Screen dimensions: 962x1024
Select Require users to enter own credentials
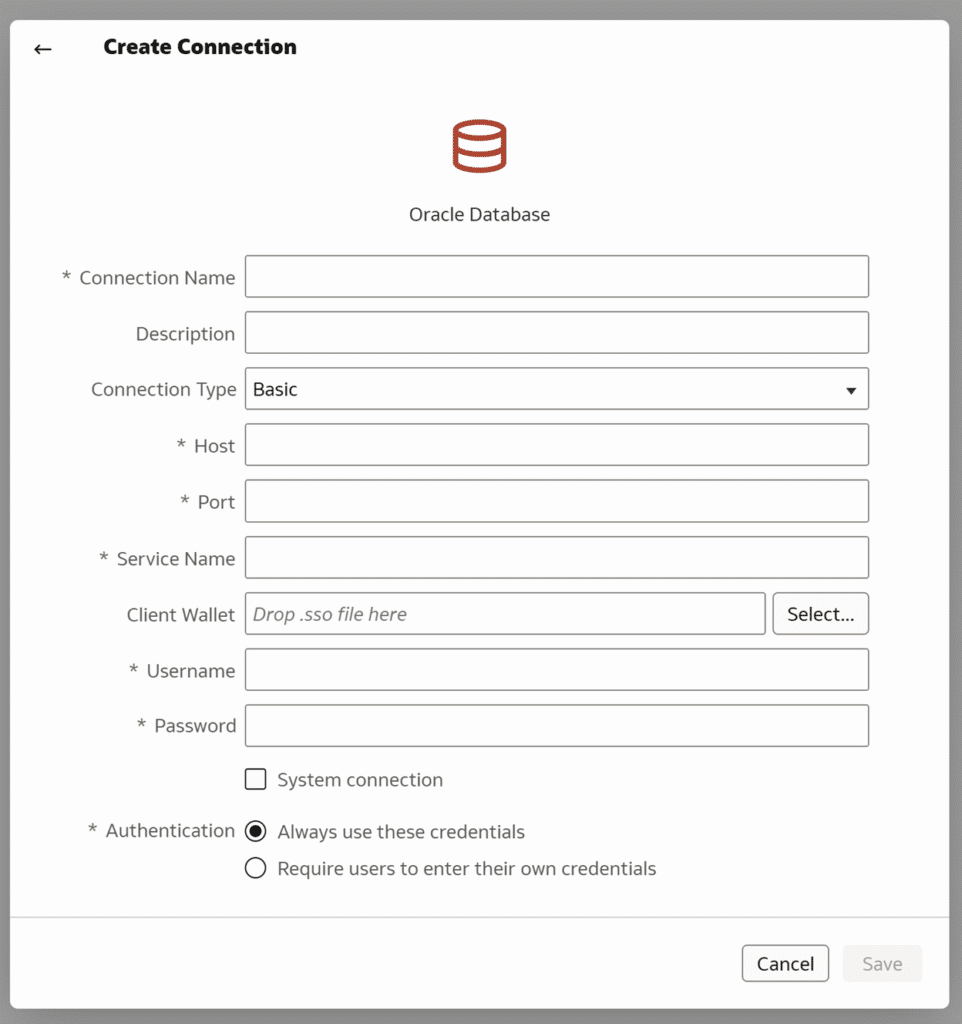pos(255,868)
